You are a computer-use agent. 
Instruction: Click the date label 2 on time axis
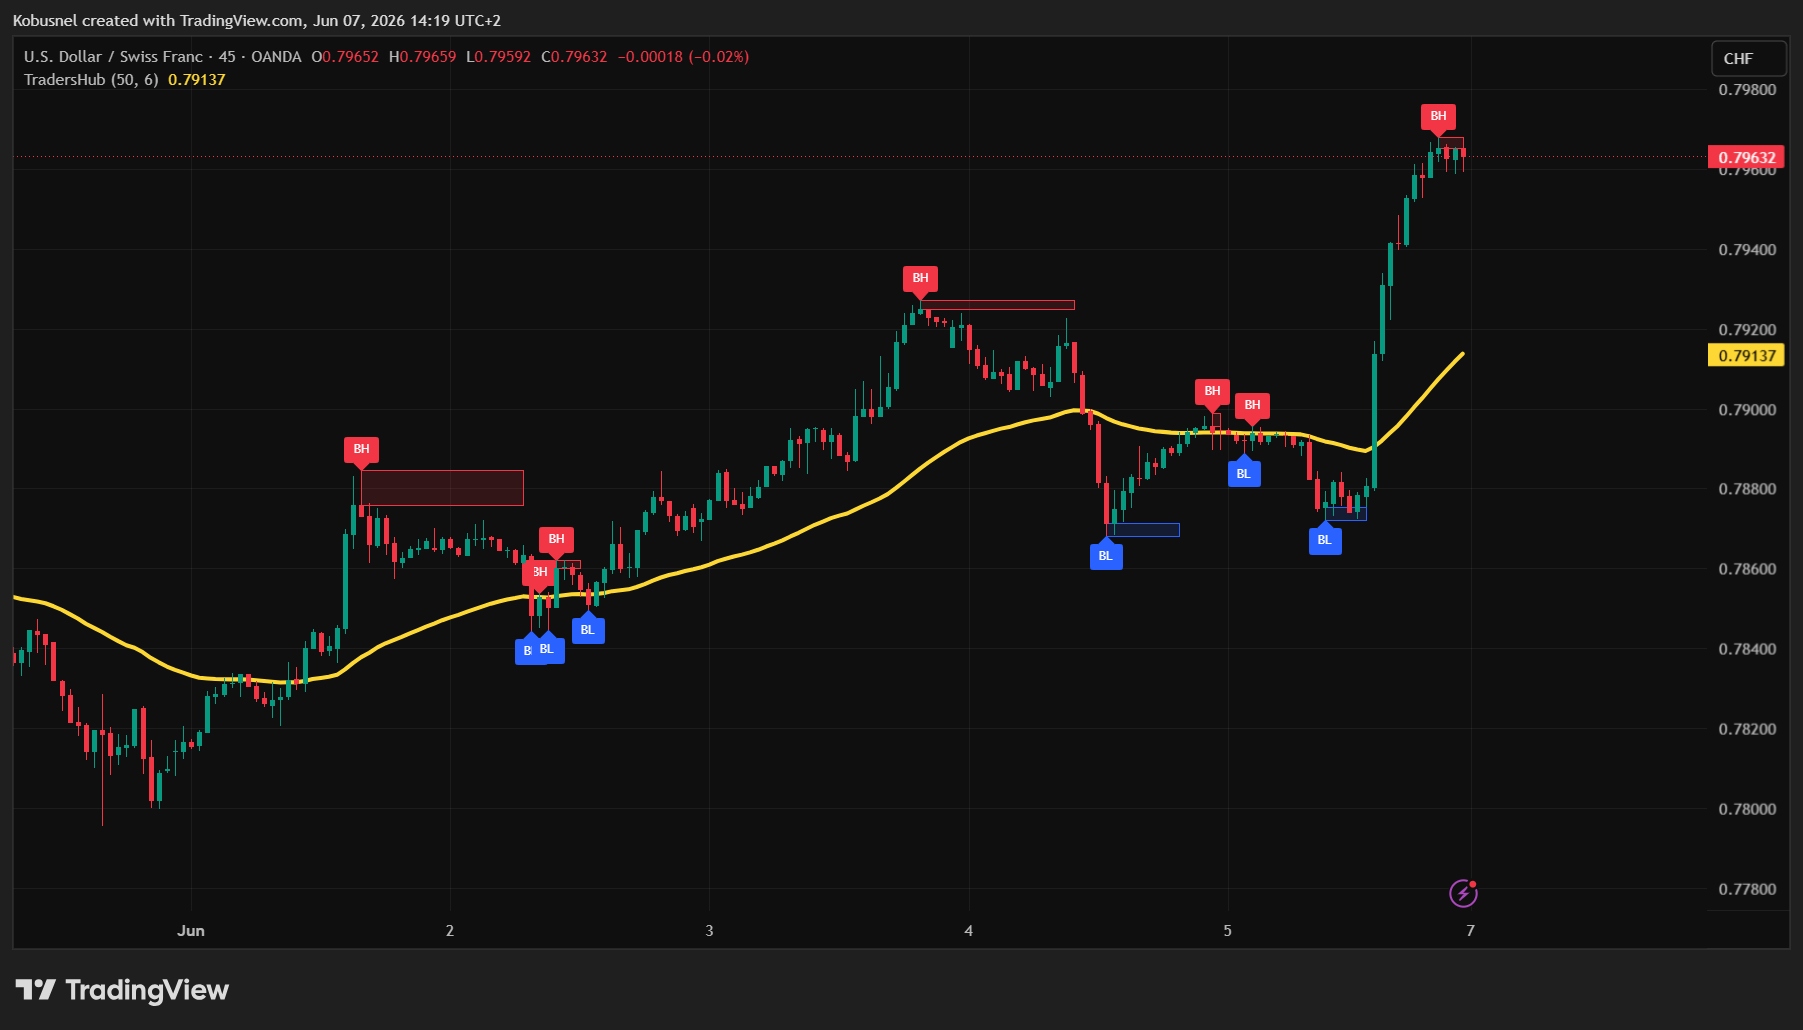click(x=450, y=931)
